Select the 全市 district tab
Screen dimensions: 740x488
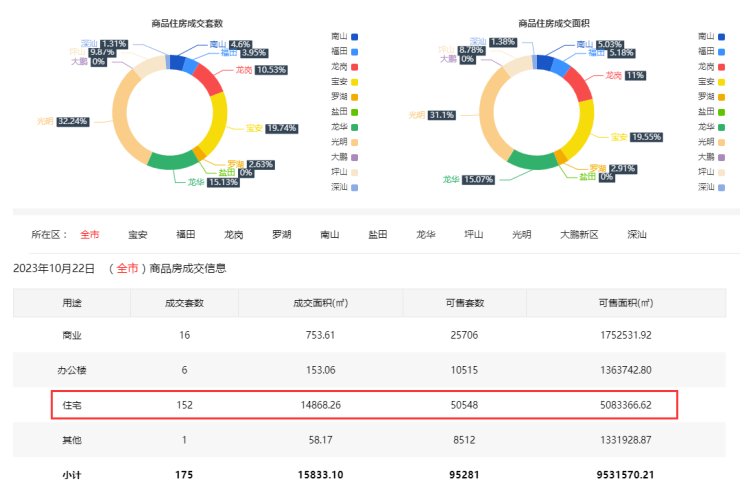point(89,234)
